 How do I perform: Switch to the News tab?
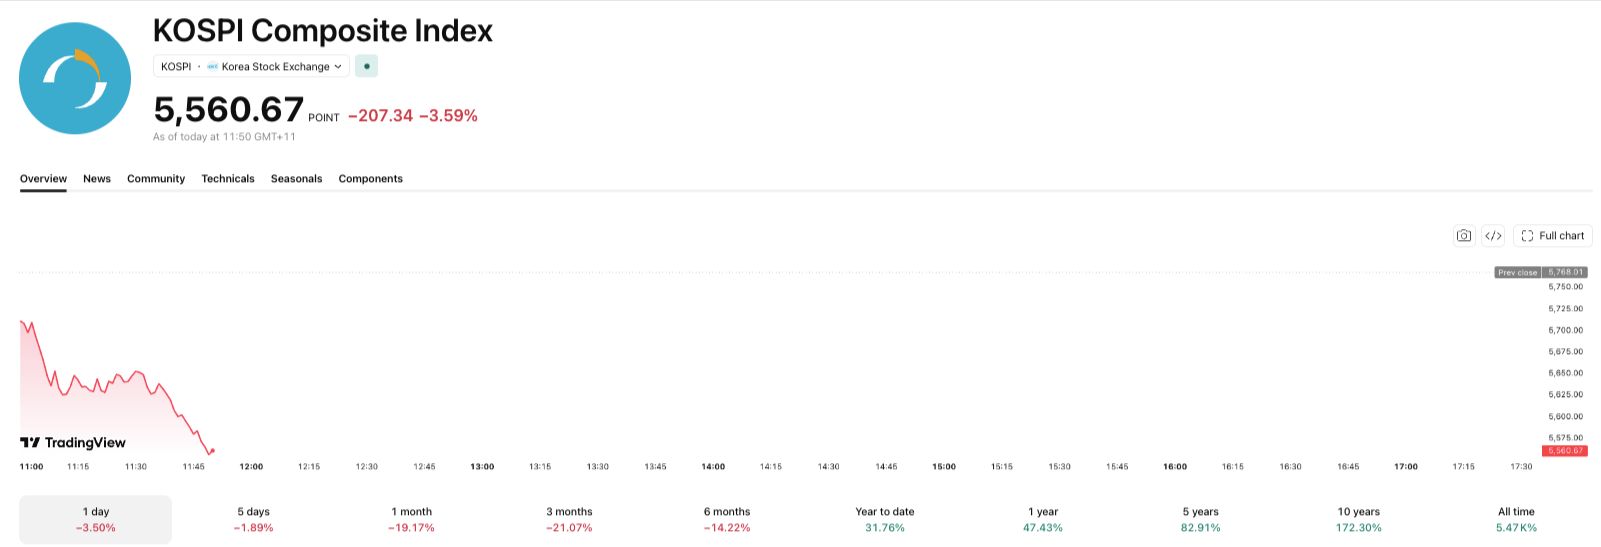97,179
